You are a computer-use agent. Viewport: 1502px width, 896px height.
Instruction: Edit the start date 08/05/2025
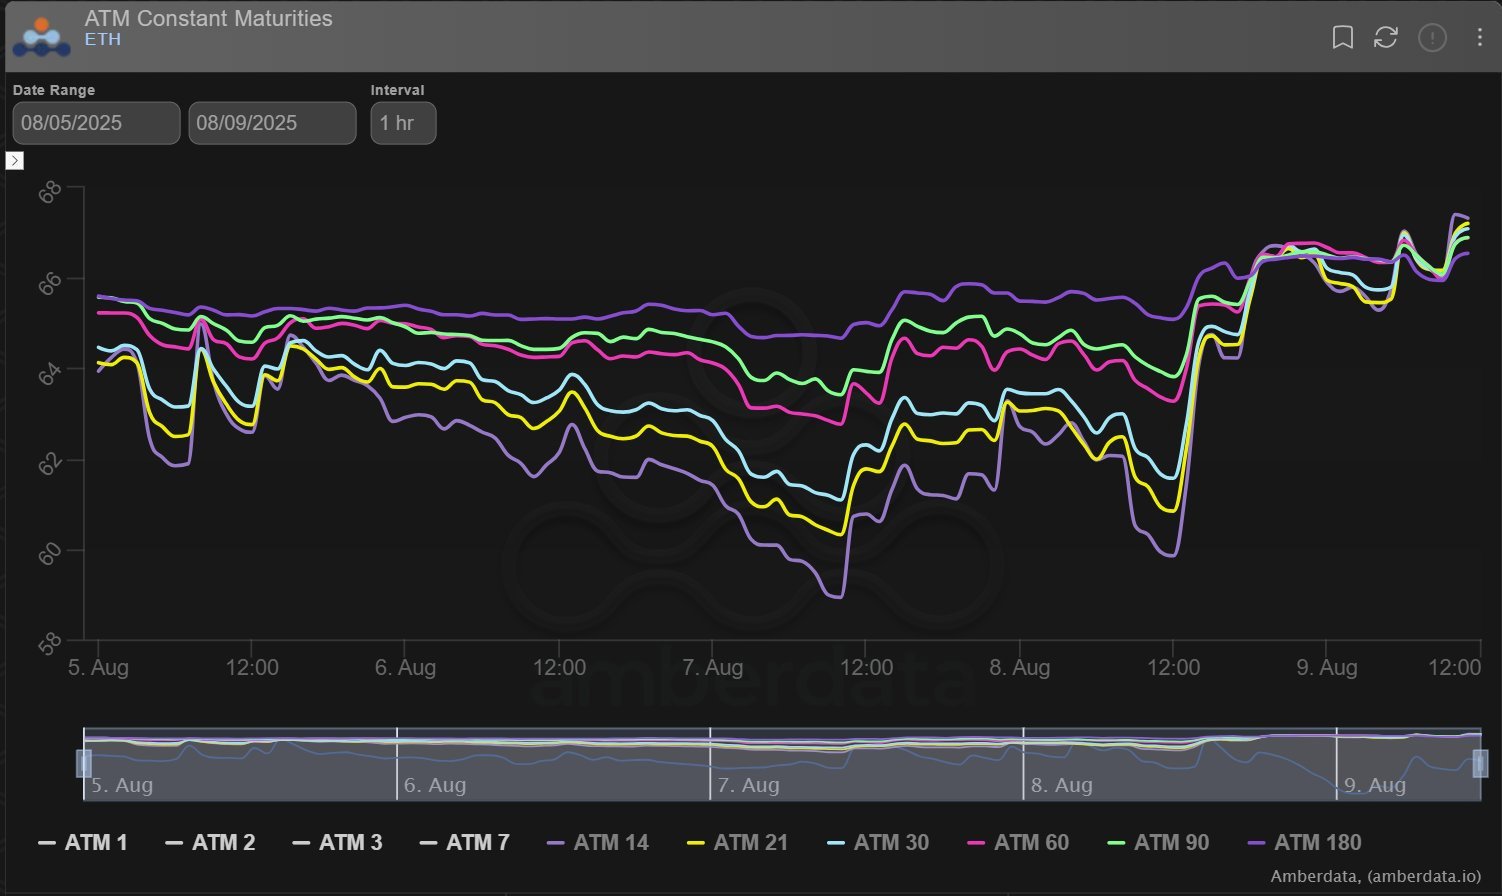pos(96,123)
